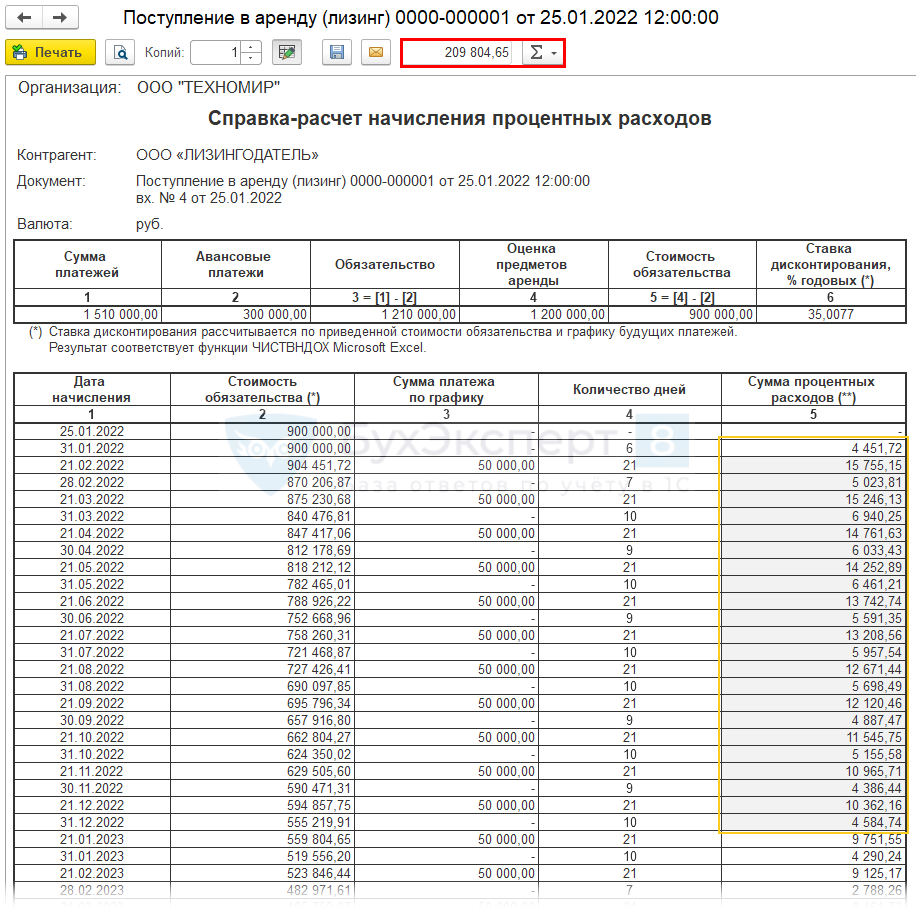
Task: Go forward with the right arrow button
Action: coord(60,18)
